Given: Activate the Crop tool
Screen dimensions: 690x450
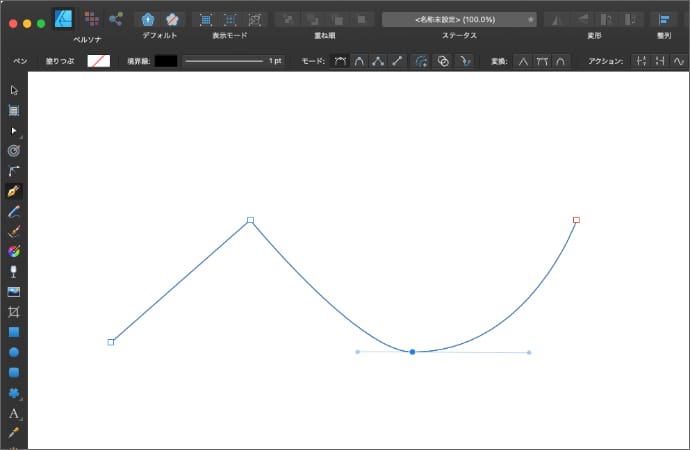Looking at the screenshot, I should tap(14, 312).
